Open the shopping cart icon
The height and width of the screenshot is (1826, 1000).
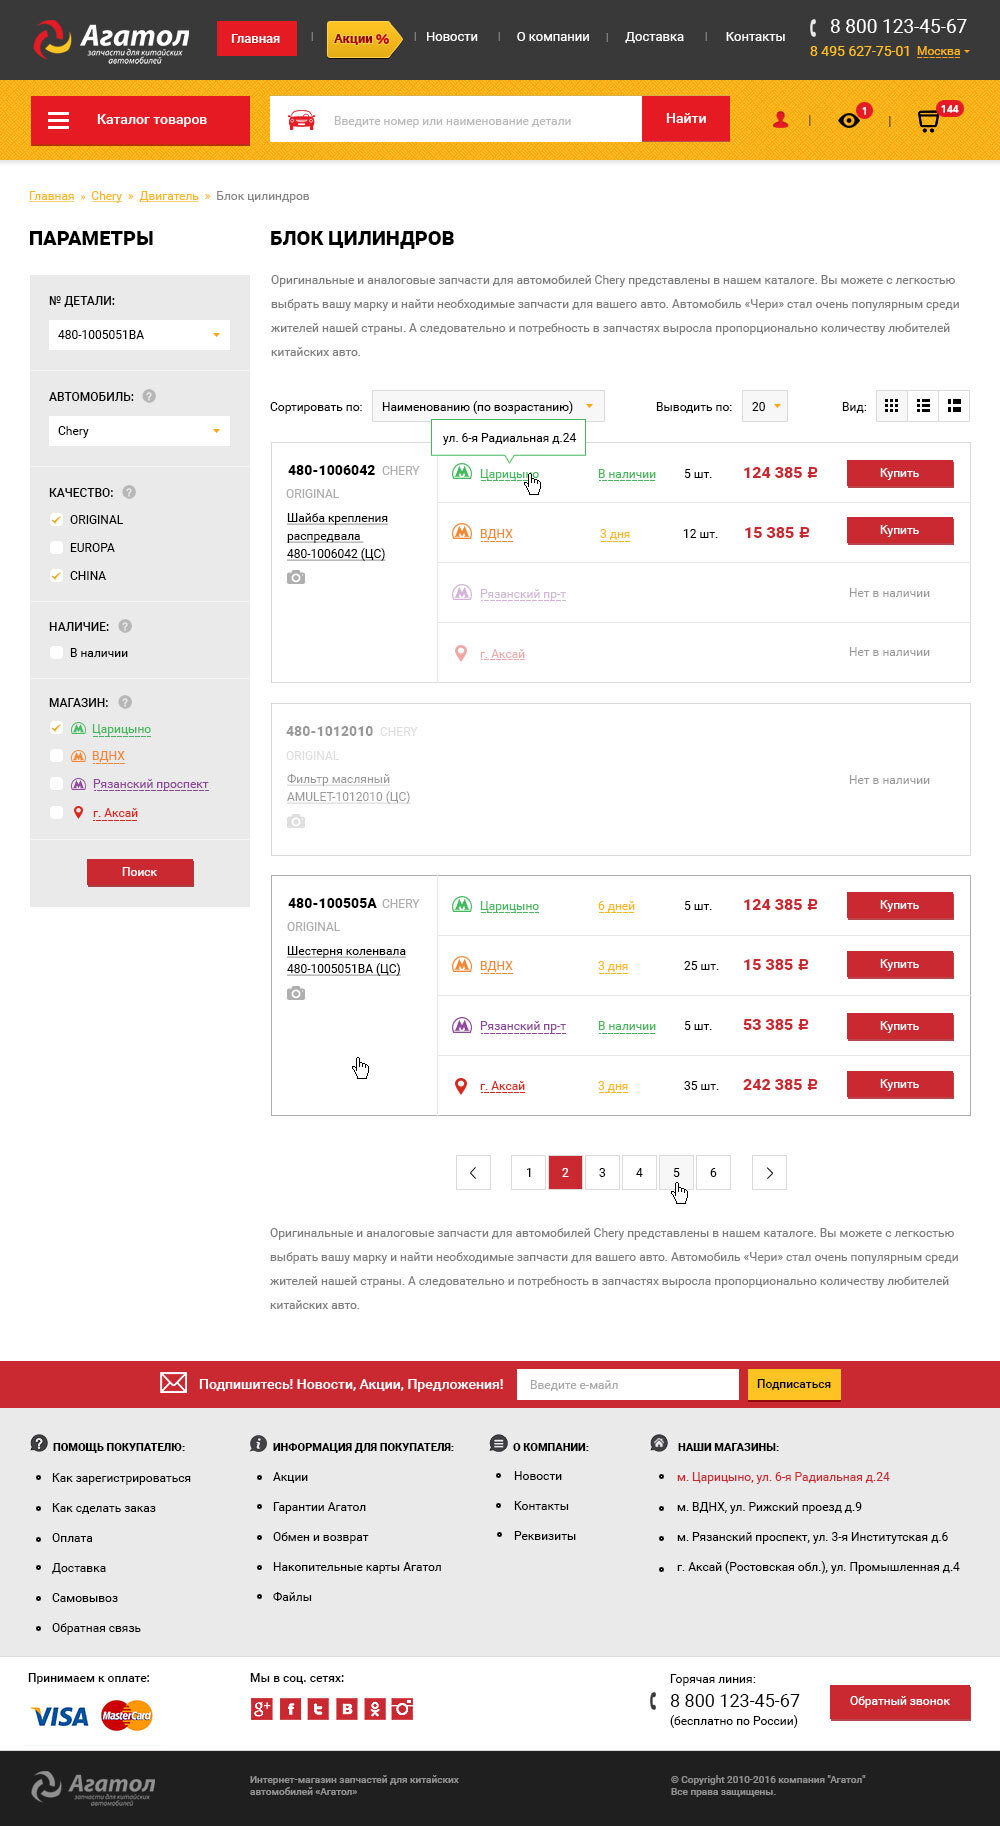coord(928,121)
